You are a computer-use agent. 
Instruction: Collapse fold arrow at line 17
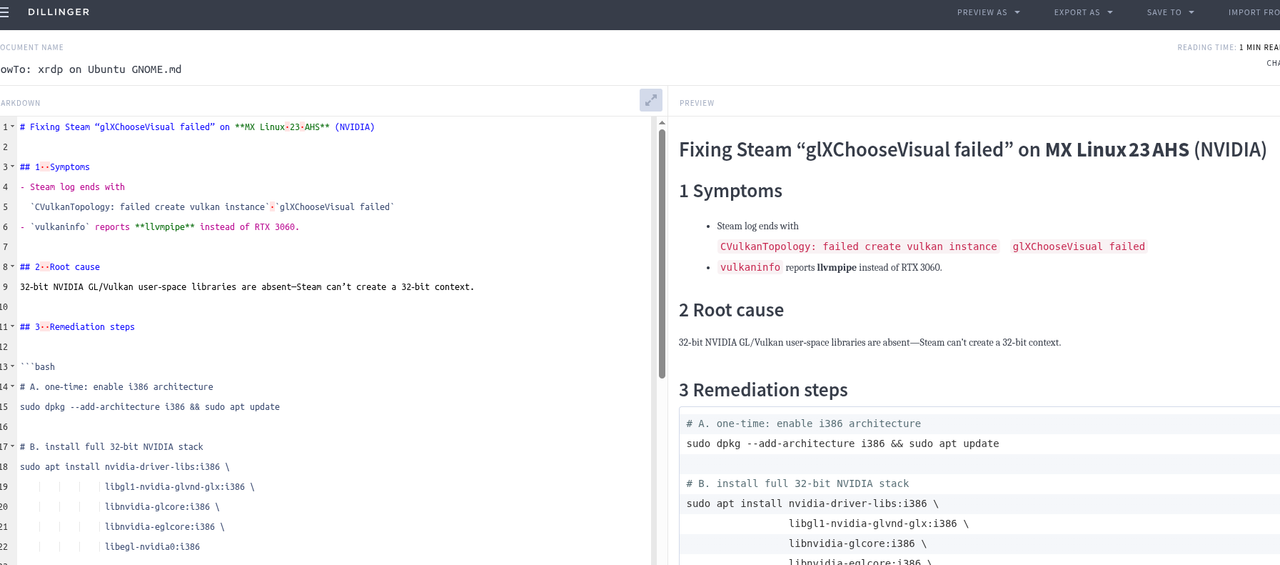[13, 447]
